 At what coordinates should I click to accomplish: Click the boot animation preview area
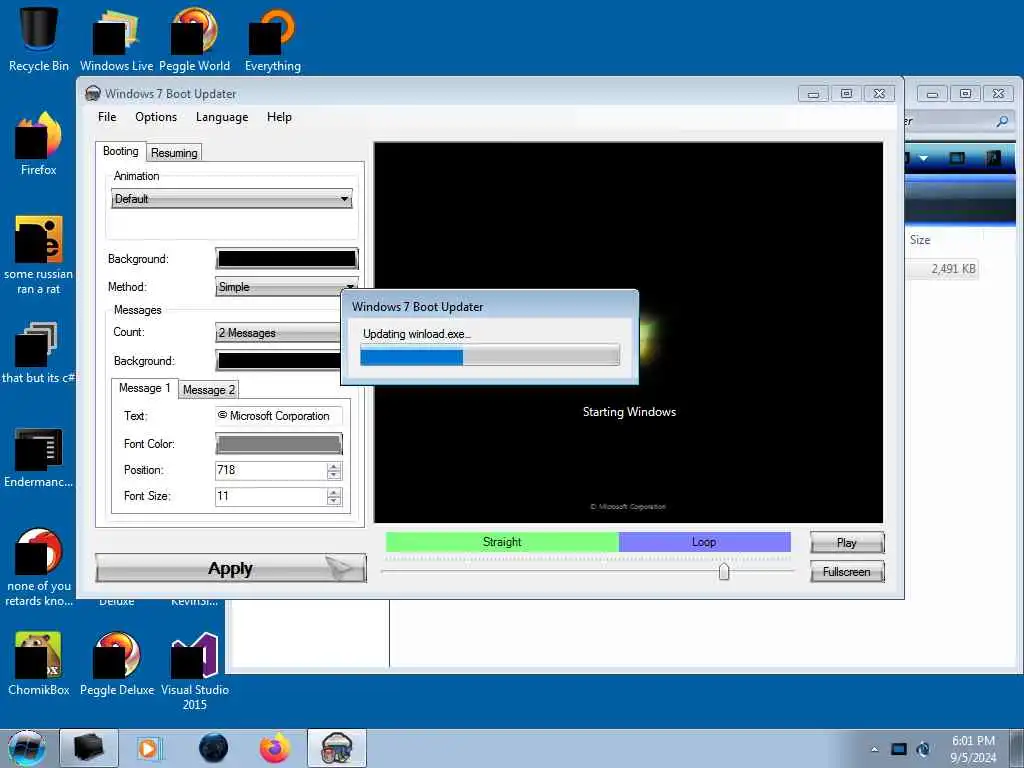click(628, 332)
